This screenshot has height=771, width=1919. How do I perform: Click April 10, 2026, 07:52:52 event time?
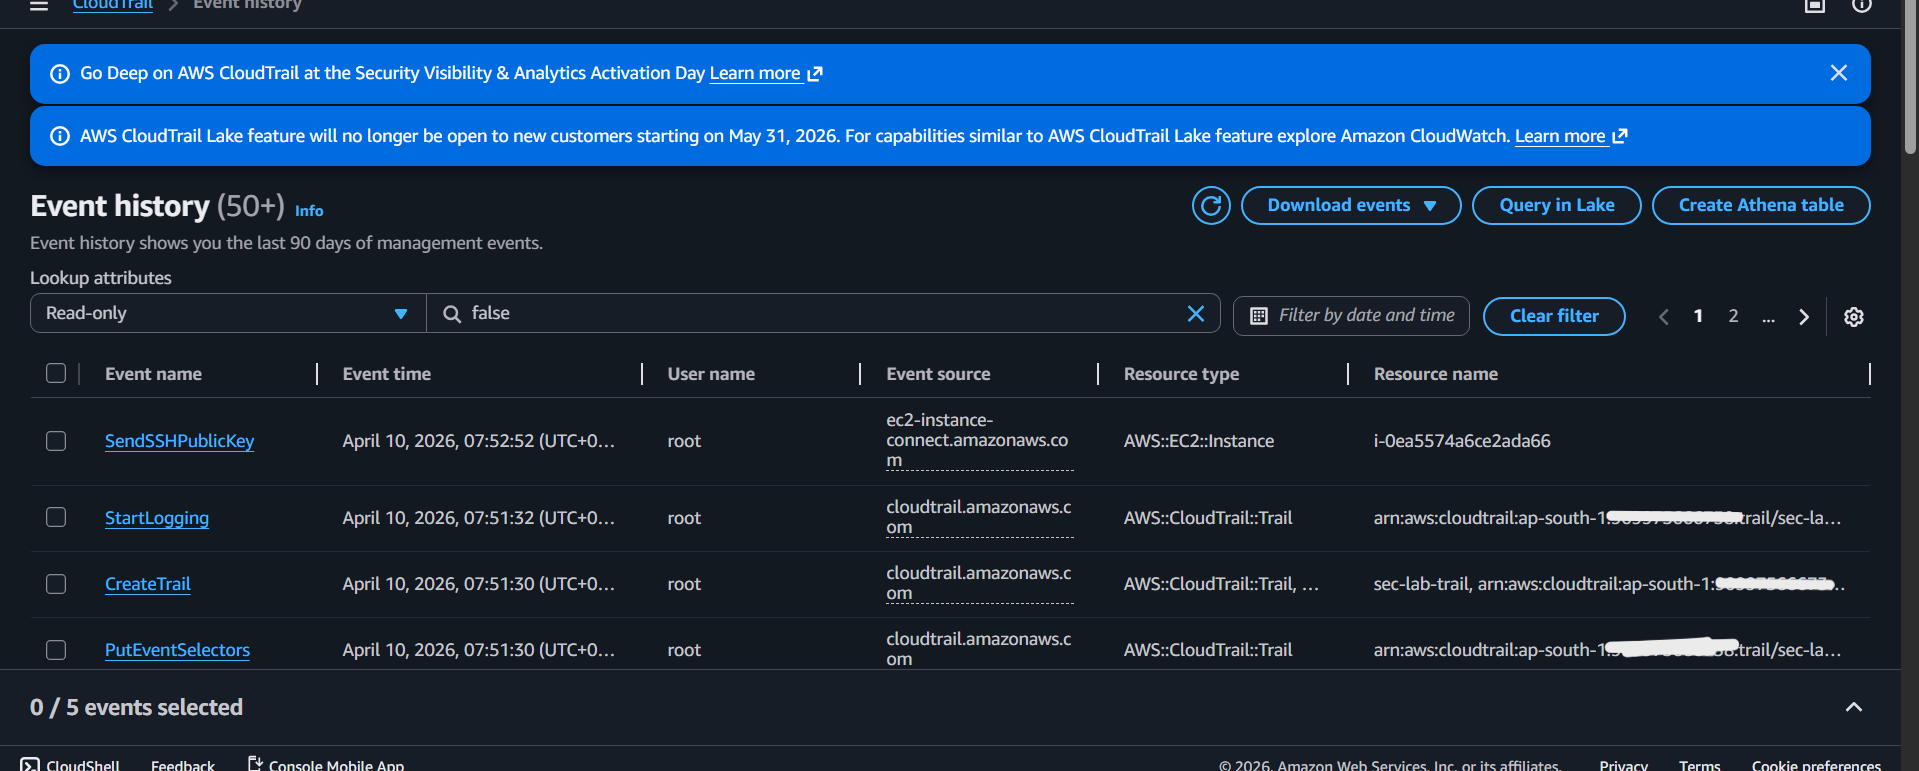(479, 441)
